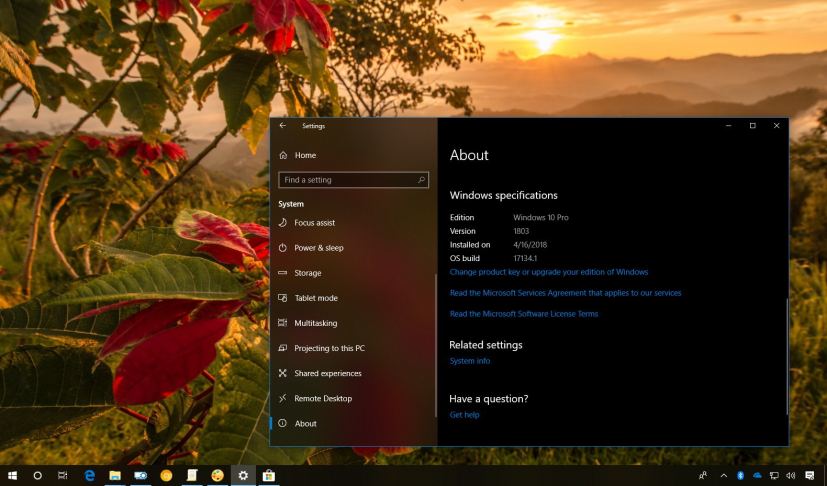Click the Find a setting search box
Screen dimensions: 827x486
353,180
